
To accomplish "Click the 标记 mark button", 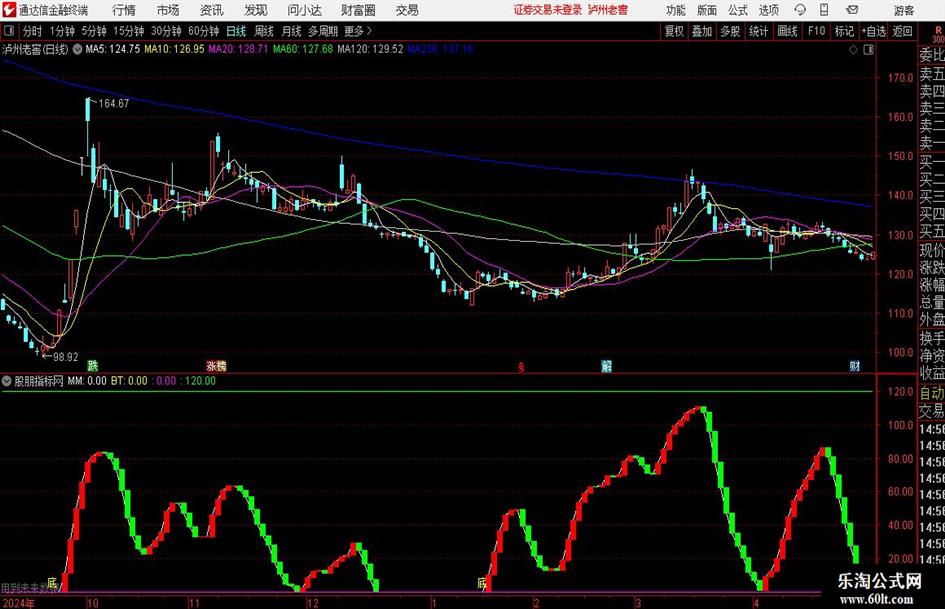I will (844, 31).
